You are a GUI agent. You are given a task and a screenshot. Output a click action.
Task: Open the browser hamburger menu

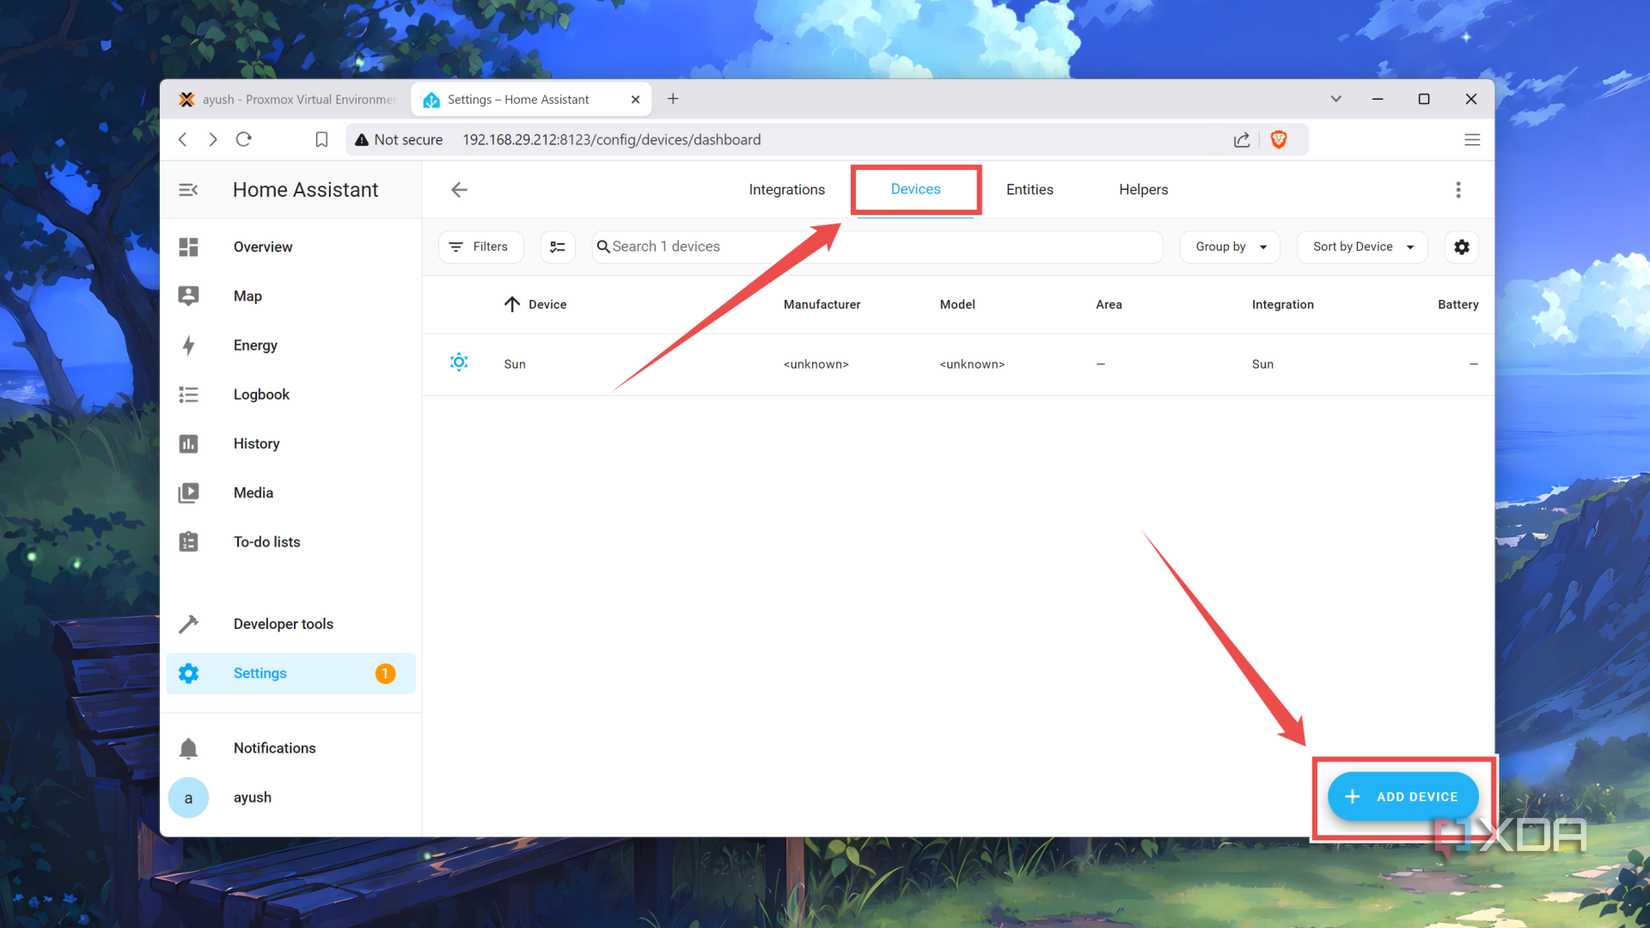click(x=1472, y=140)
